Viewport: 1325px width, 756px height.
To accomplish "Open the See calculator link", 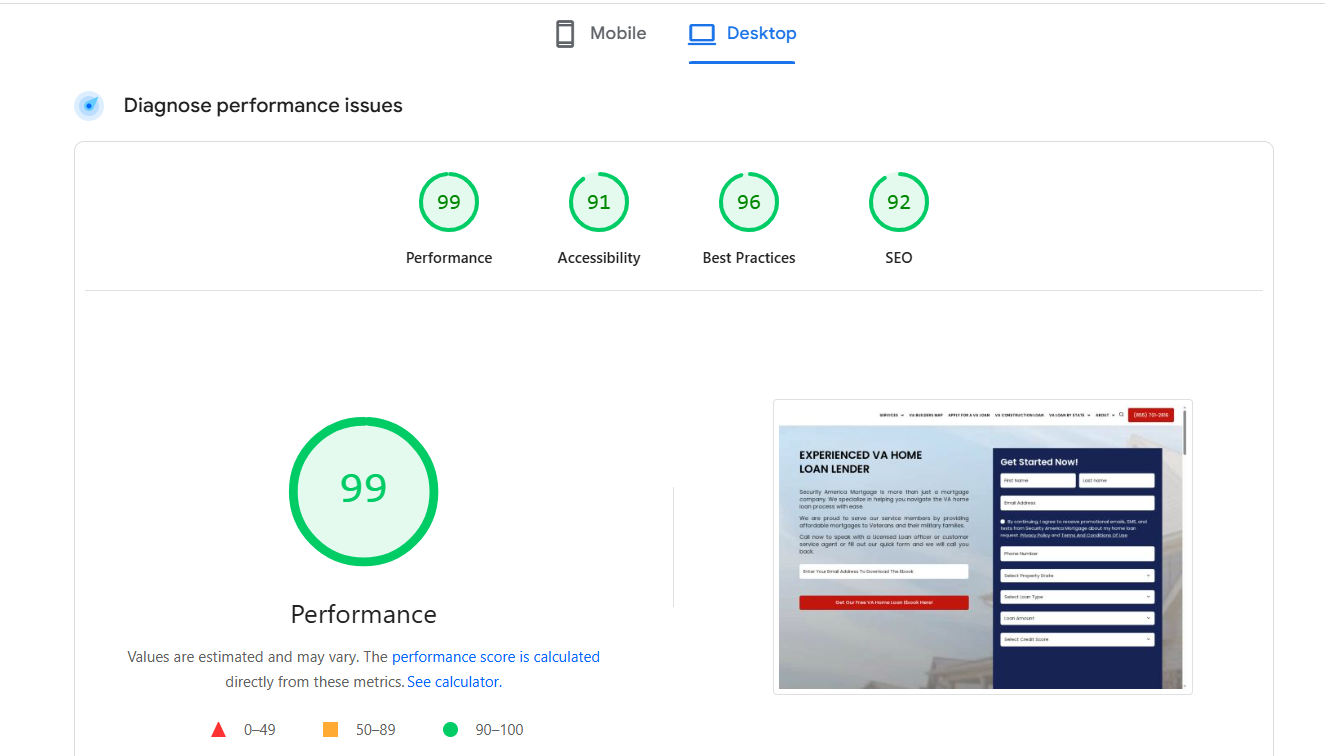I will coord(452,681).
